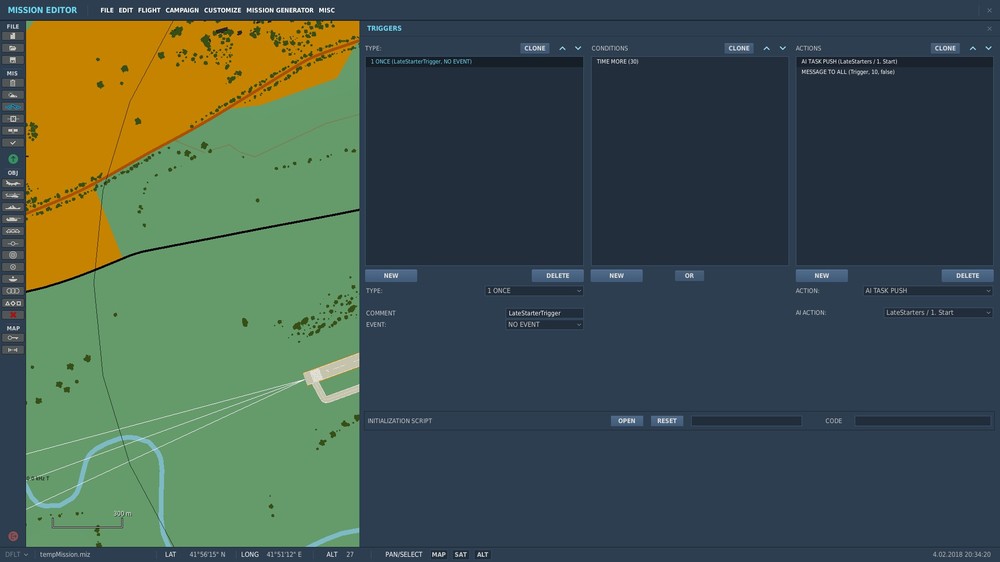This screenshot has width=1000, height=562.
Task: Create NEW trigger under the trigger list
Action: click(391, 276)
